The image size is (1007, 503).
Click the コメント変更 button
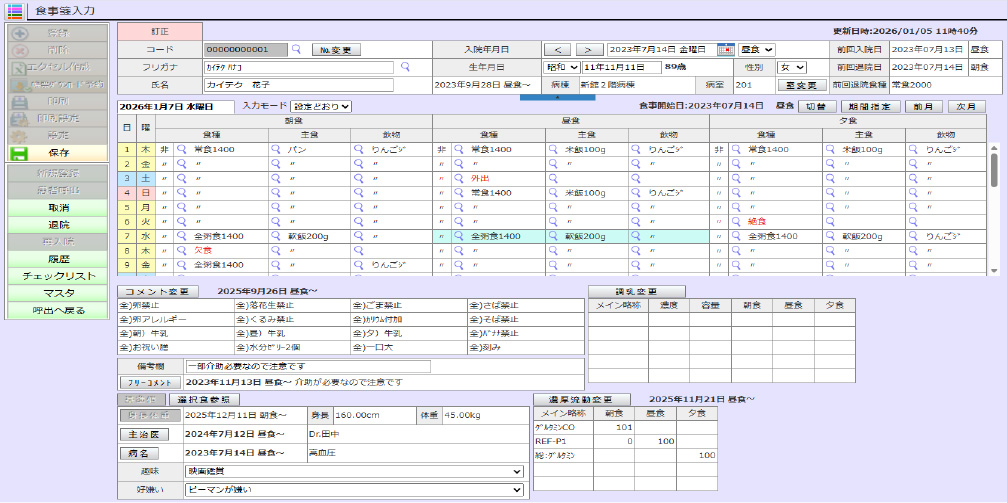[156, 291]
